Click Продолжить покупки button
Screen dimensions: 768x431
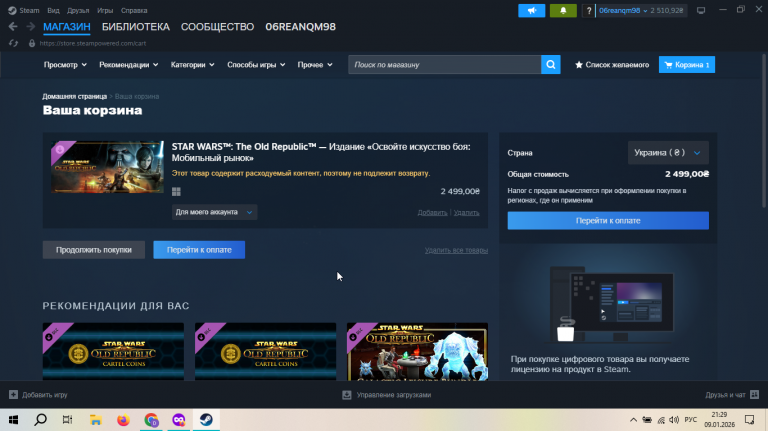94,250
